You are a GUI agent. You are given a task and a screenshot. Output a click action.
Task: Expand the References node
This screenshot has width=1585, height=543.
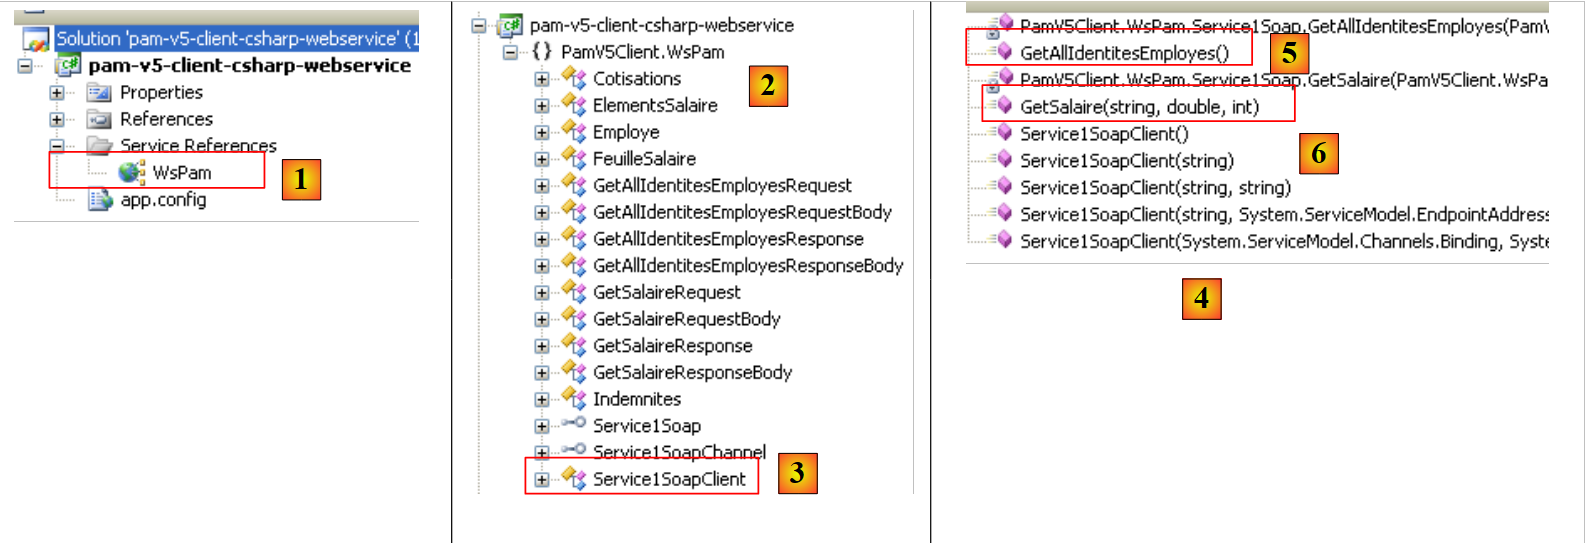click(x=57, y=119)
